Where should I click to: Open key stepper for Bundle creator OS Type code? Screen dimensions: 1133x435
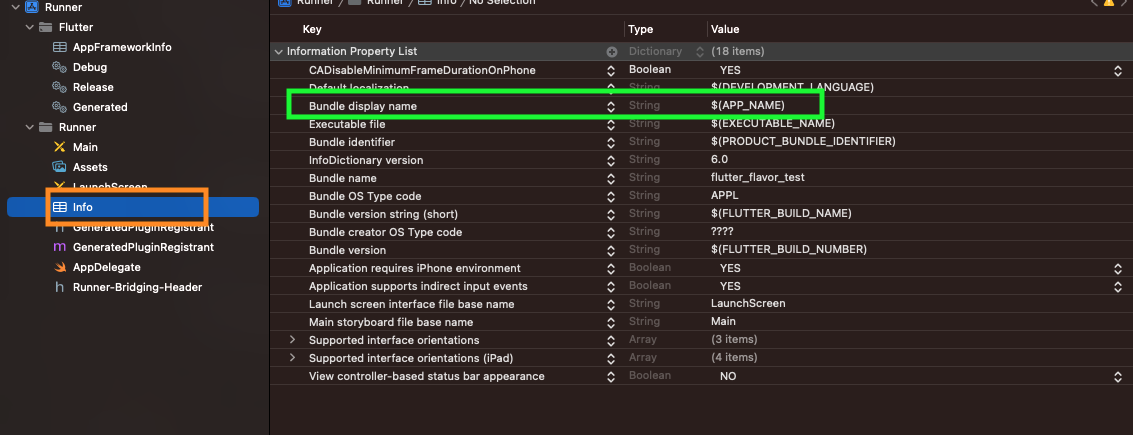coord(611,233)
